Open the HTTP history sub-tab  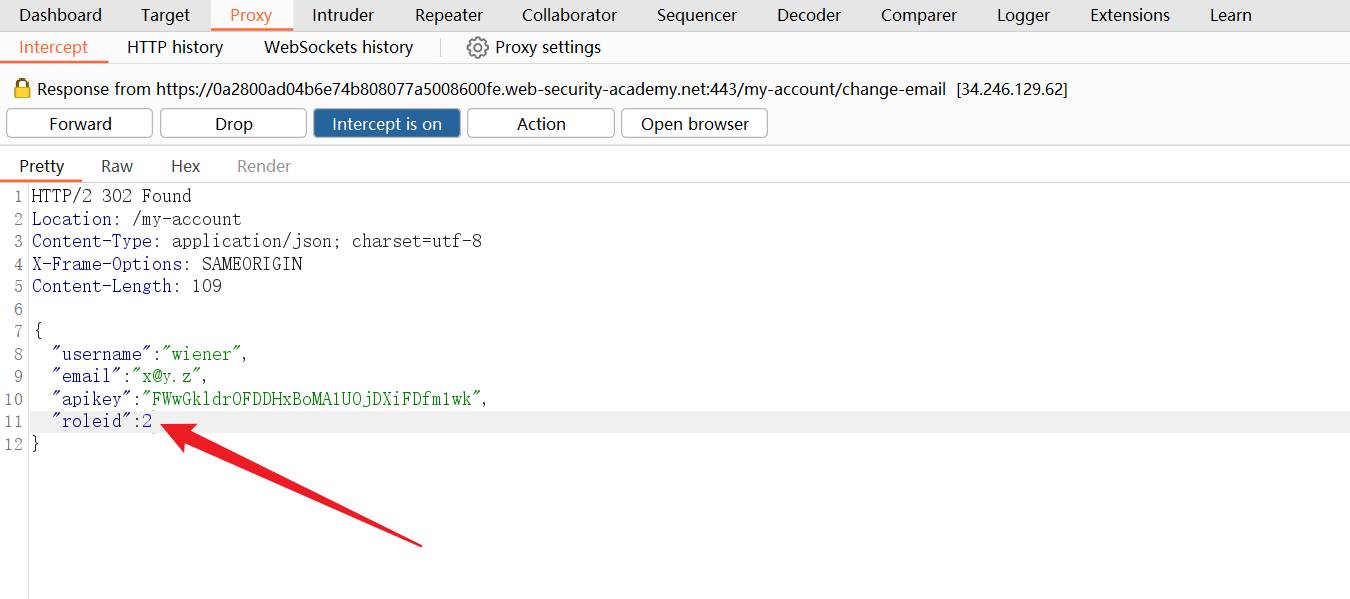click(x=175, y=47)
